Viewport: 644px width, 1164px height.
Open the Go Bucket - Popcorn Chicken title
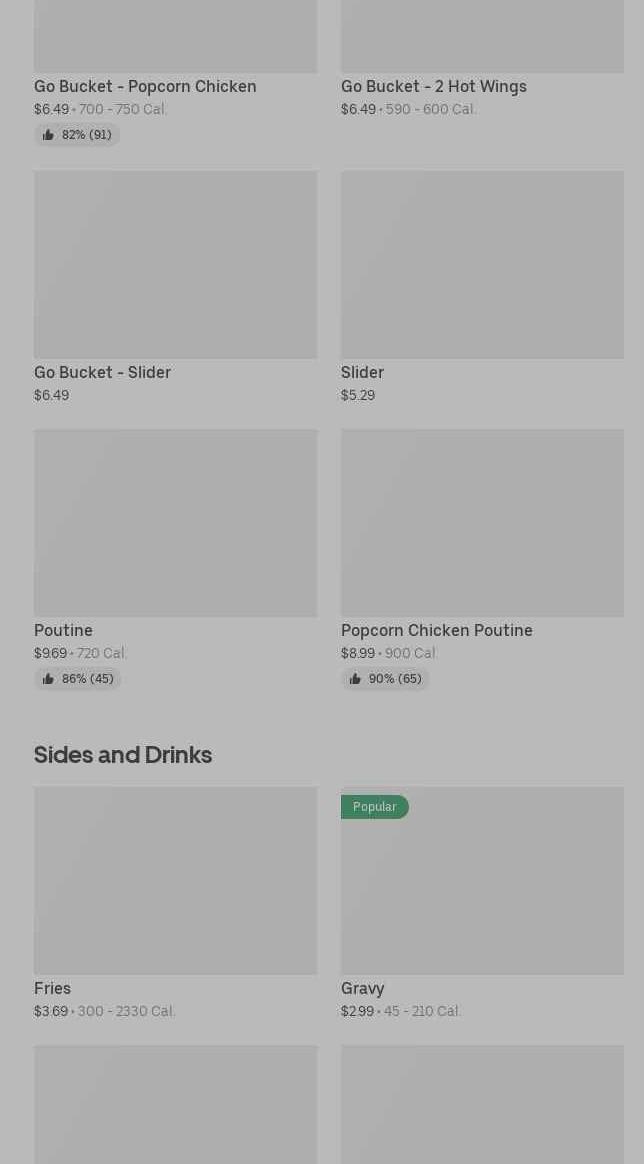pyautogui.click(x=145, y=87)
